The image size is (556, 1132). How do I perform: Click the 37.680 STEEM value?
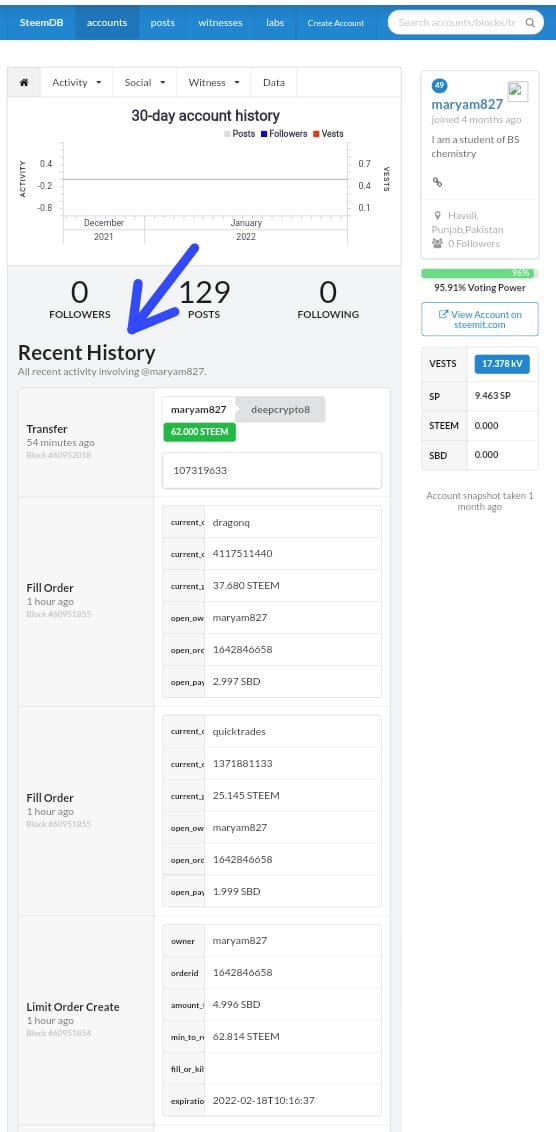click(x=246, y=585)
